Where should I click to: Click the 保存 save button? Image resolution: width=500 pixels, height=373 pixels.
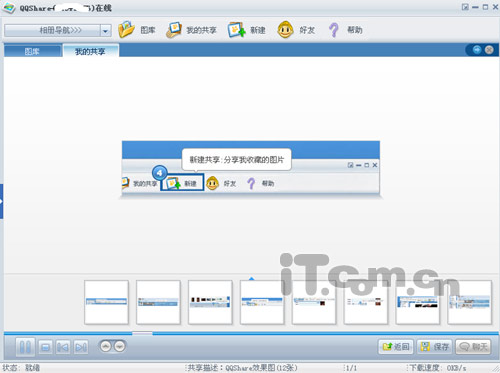coord(435,347)
